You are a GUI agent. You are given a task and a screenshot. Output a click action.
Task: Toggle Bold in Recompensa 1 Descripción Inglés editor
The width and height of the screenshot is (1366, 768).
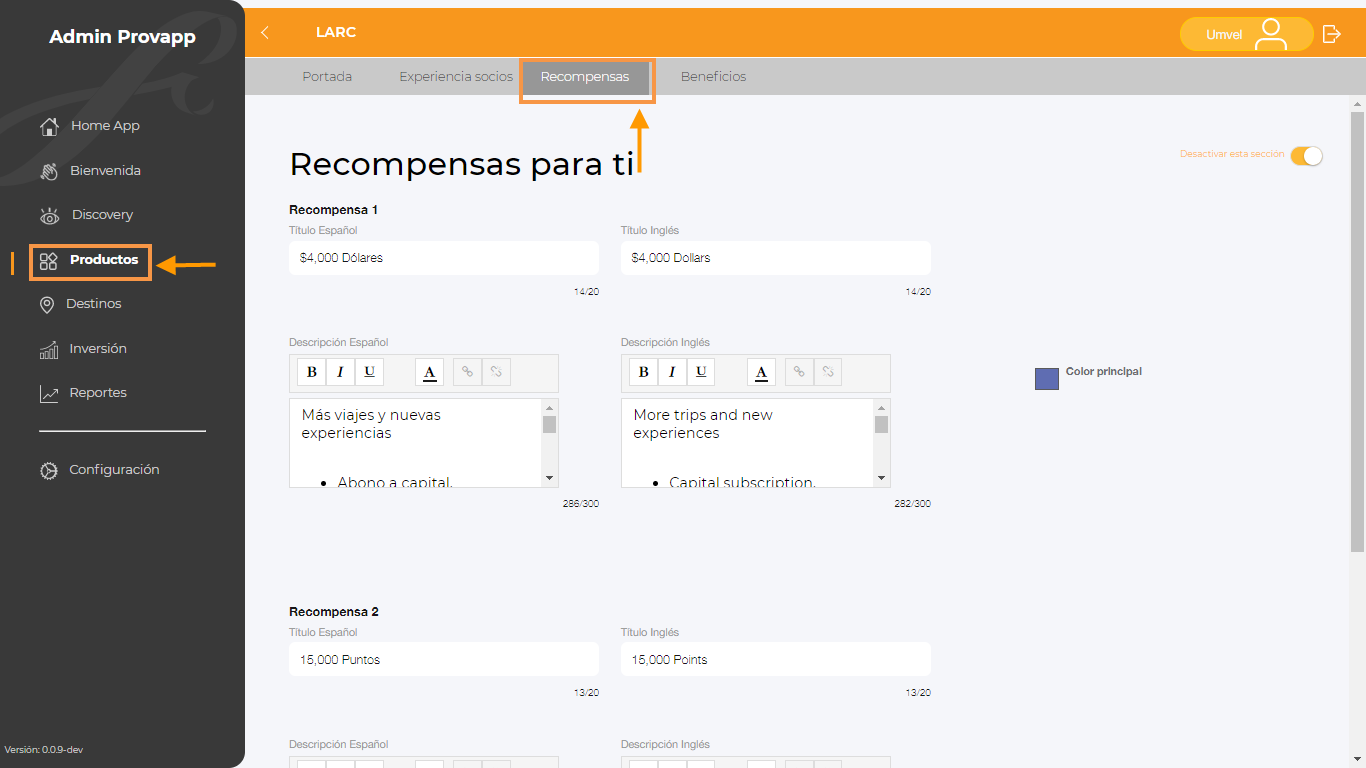click(644, 372)
